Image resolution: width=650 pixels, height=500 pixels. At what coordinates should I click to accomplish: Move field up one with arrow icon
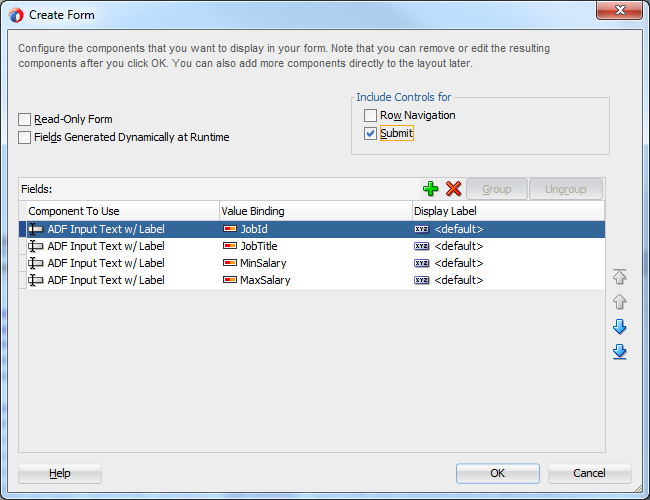[619, 302]
